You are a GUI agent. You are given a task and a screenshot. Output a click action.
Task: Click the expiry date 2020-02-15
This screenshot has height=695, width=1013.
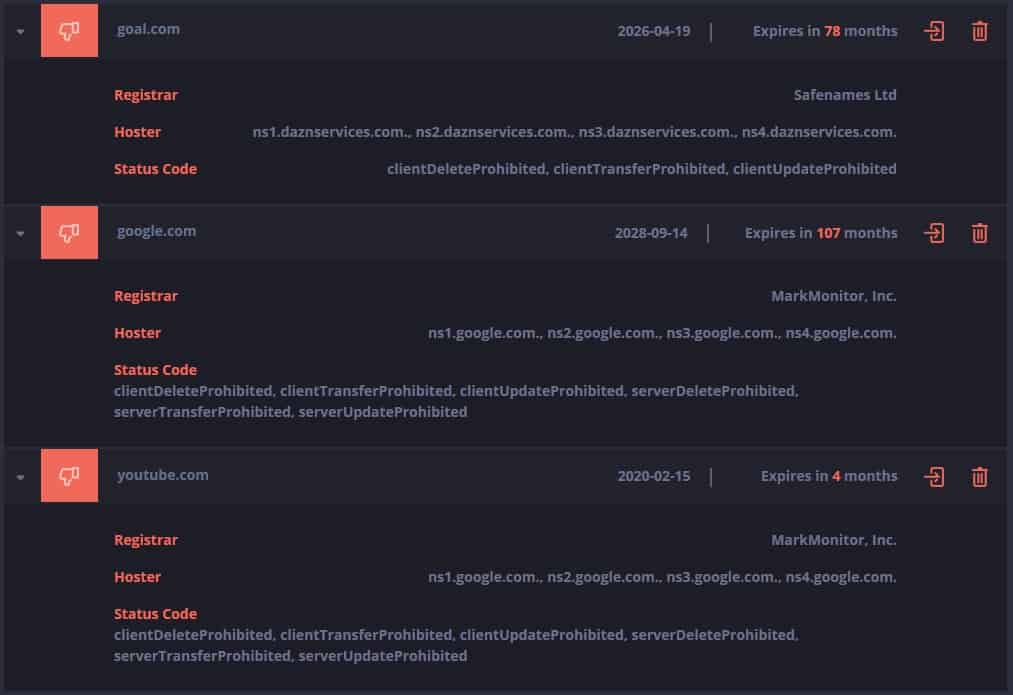click(654, 476)
